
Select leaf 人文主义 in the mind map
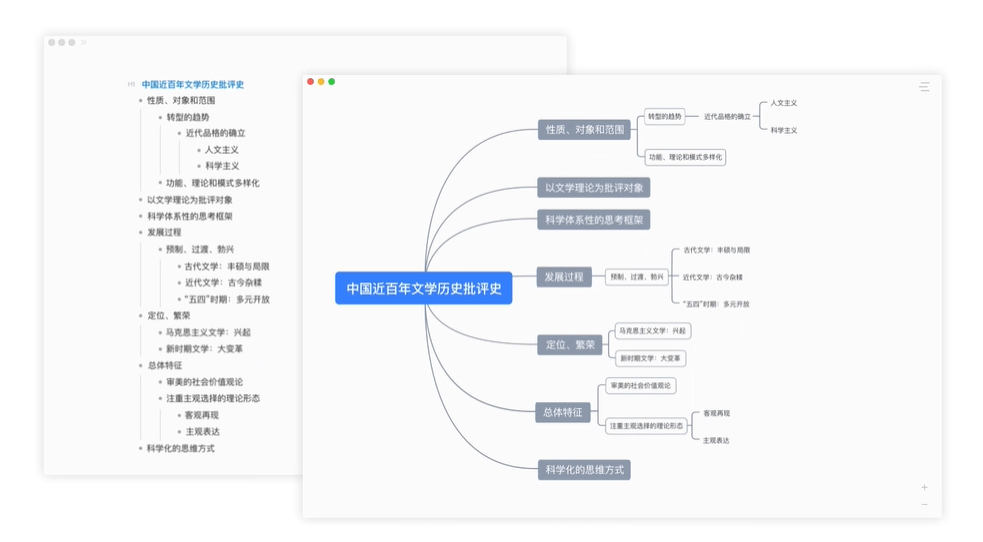coord(784,103)
